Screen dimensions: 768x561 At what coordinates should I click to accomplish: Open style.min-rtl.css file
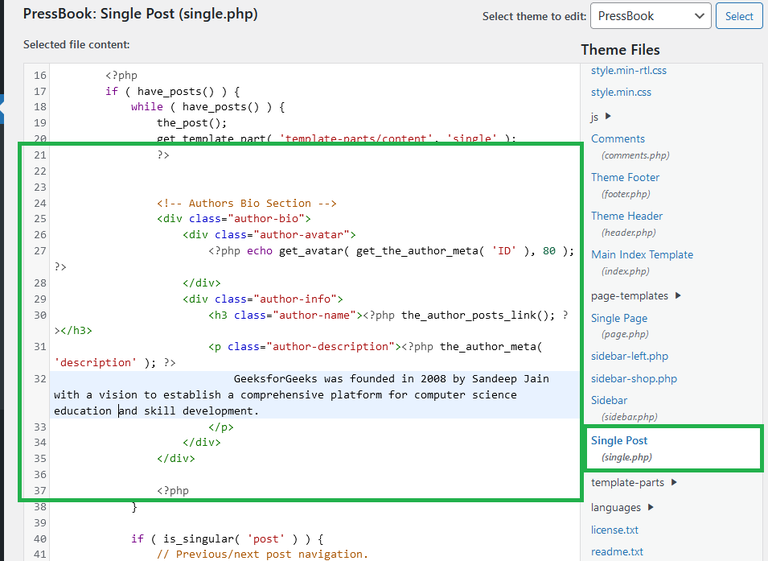pos(628,71)
